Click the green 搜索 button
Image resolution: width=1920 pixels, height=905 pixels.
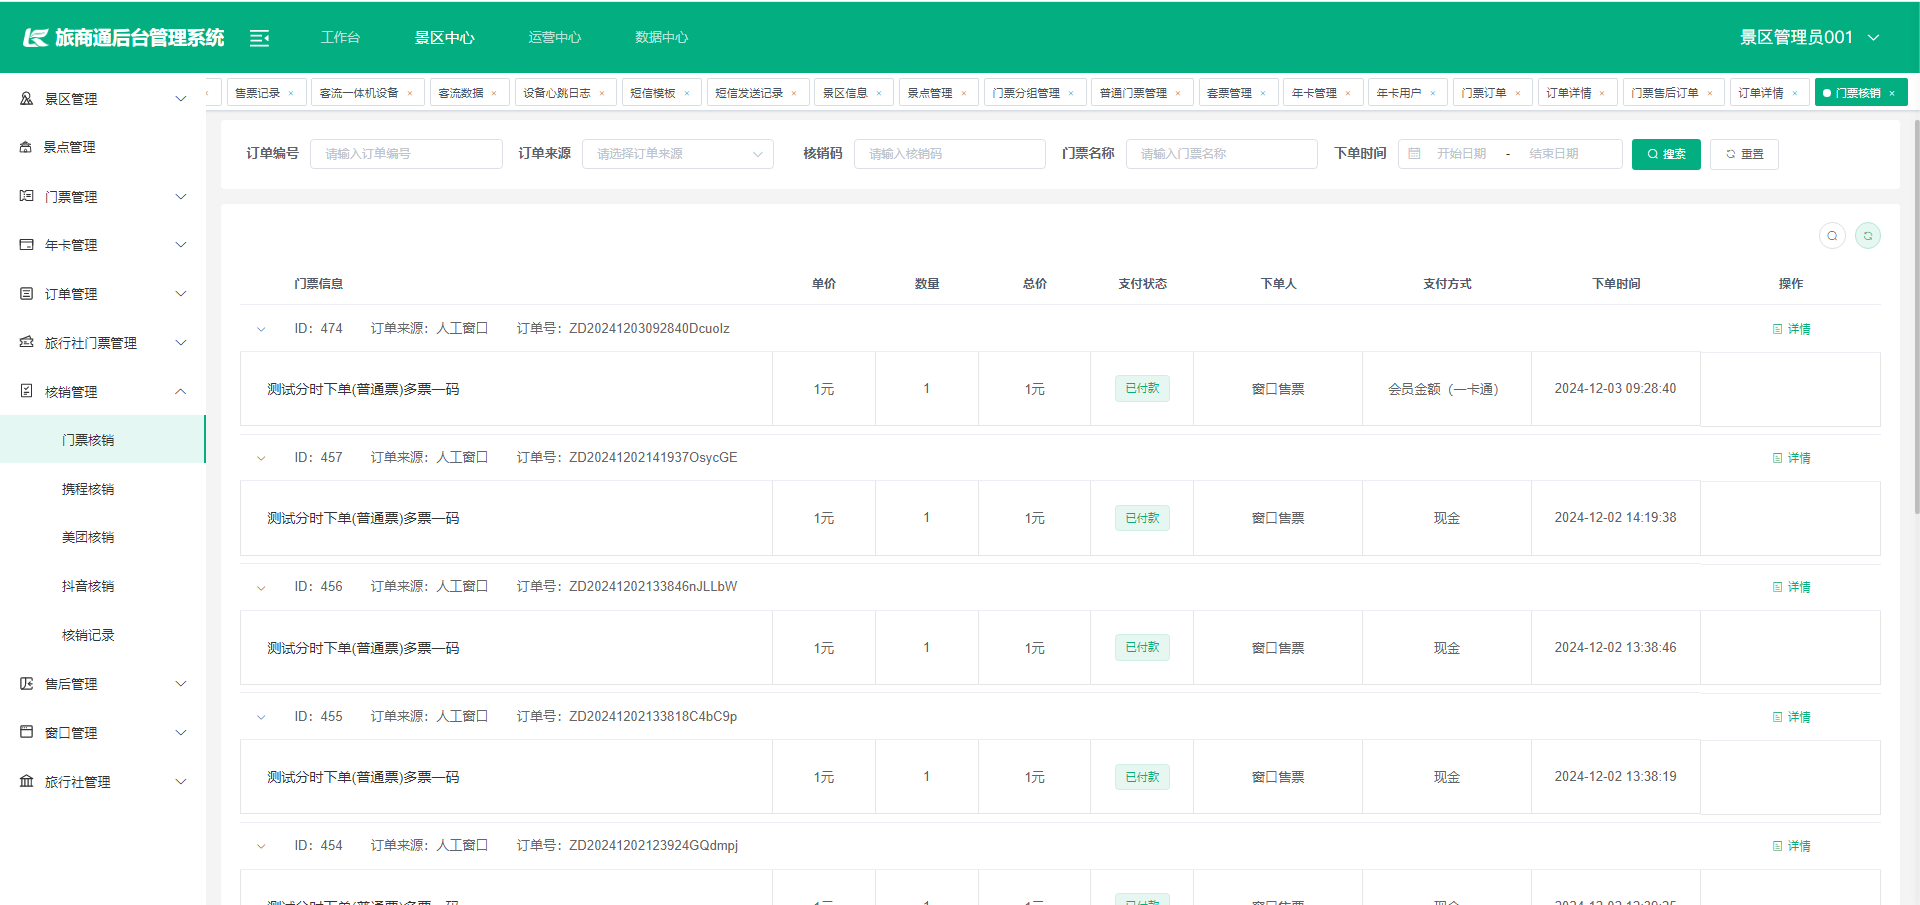[1666, 154]
